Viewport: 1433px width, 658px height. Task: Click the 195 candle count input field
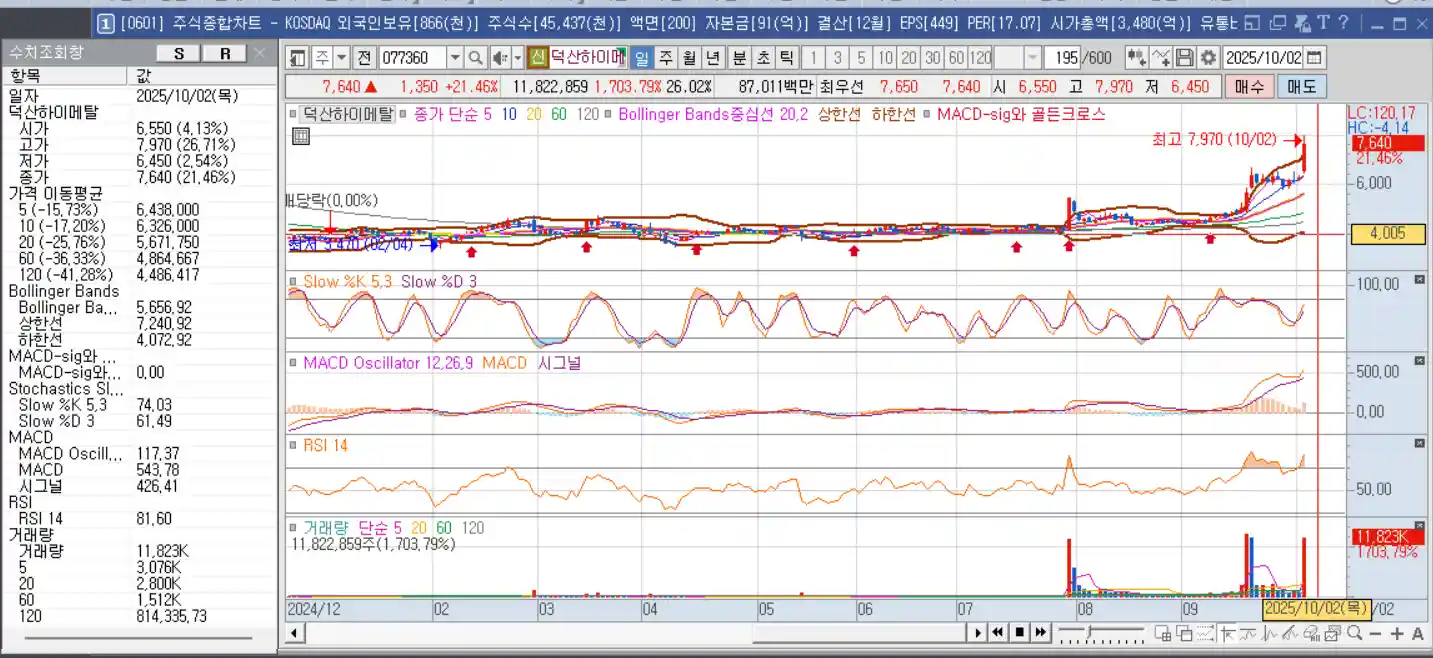point(1064,58)
